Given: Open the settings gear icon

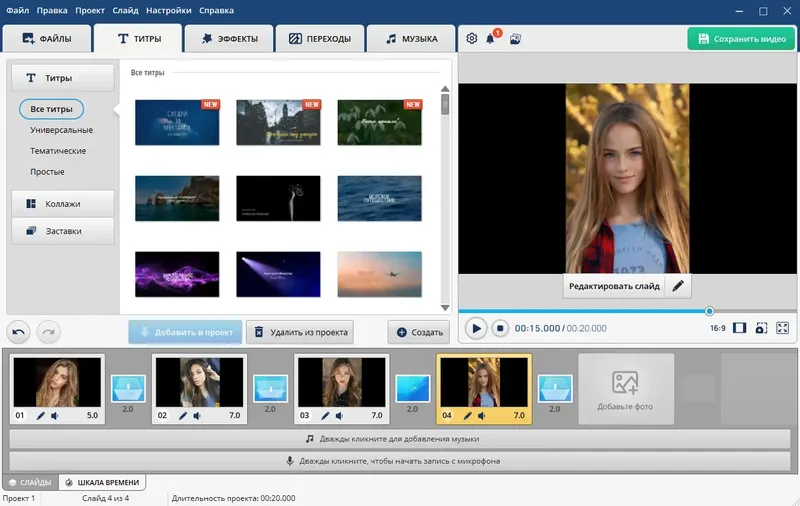Looking at the screenshot, I should (472, 39).
